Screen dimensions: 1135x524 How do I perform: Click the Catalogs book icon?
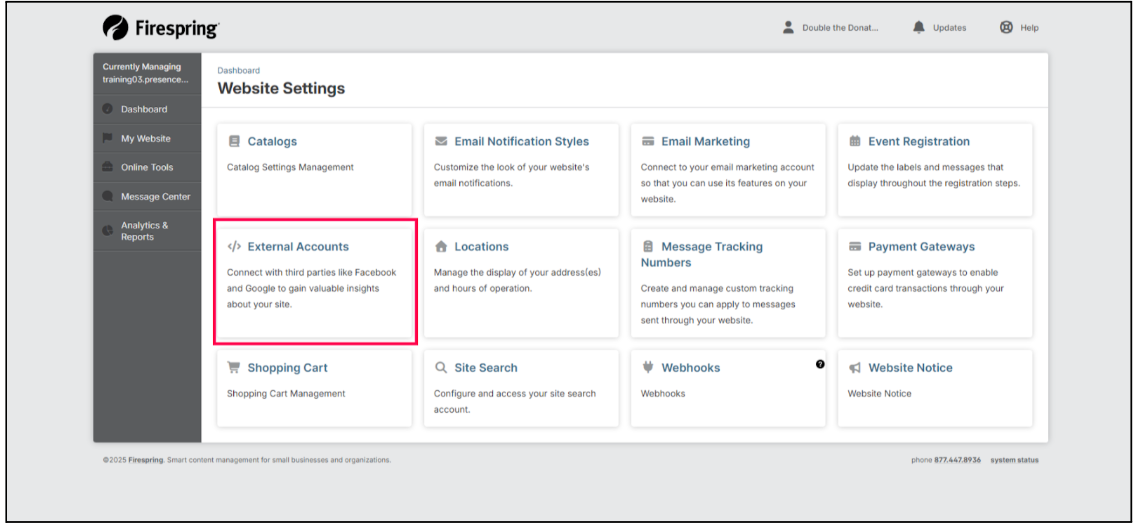pyautogui.click(x=234, y=142)
